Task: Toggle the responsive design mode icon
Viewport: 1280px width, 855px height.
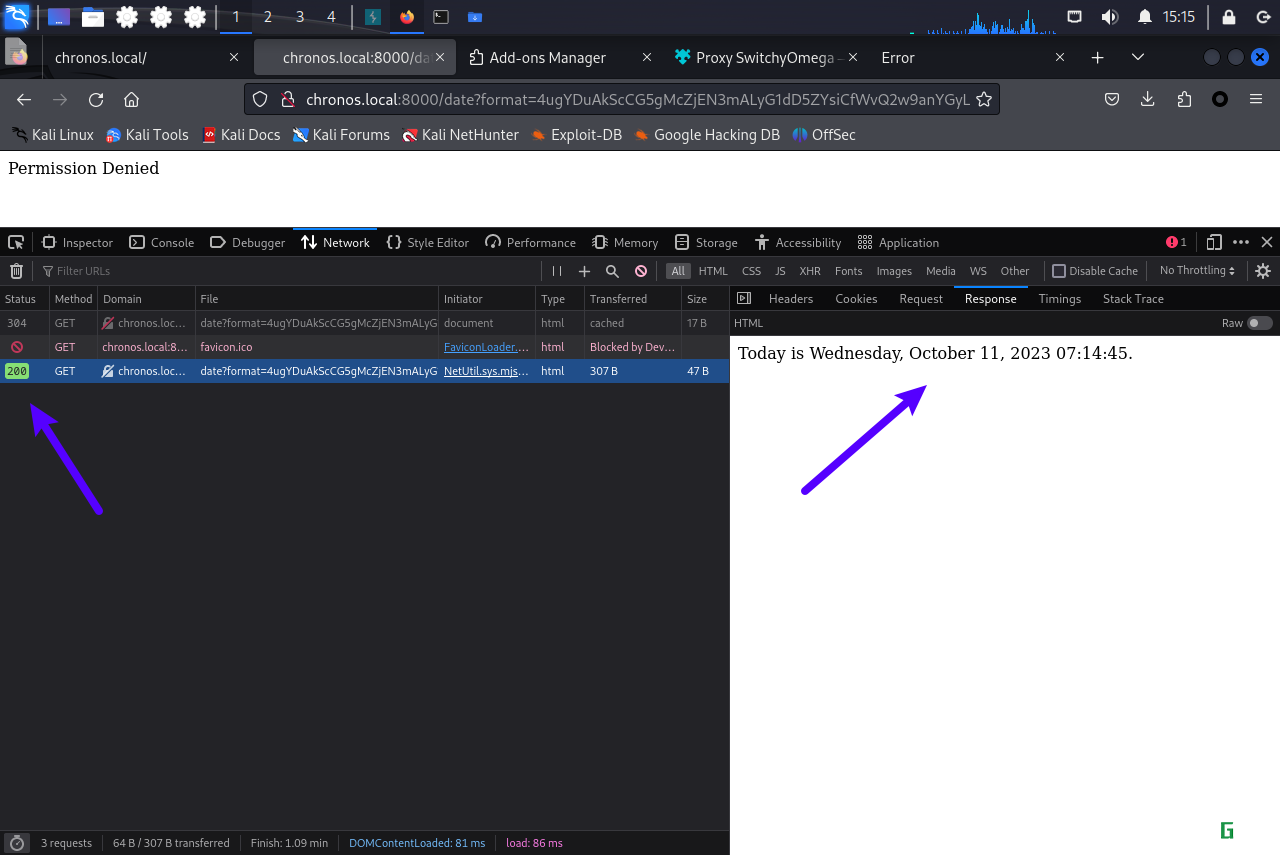Action: (x=1214, y=242)
